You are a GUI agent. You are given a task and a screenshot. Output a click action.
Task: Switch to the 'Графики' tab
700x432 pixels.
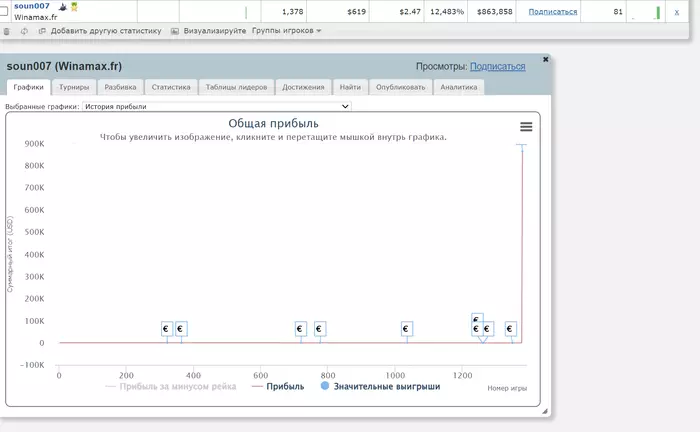[28, 87]
